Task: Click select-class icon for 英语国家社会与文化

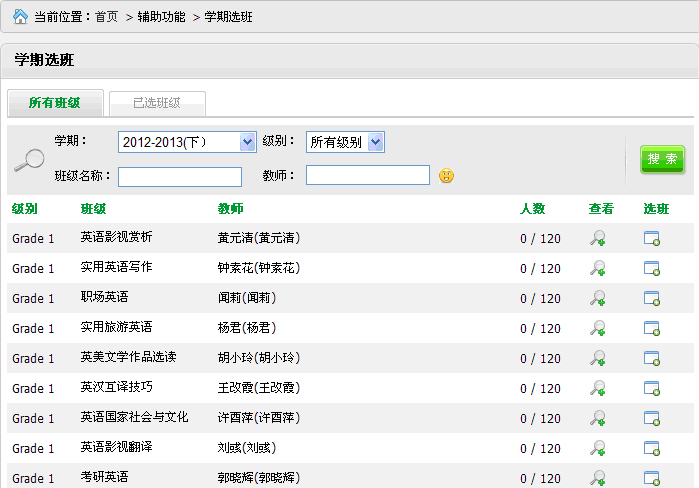Action: coord(652,418)
